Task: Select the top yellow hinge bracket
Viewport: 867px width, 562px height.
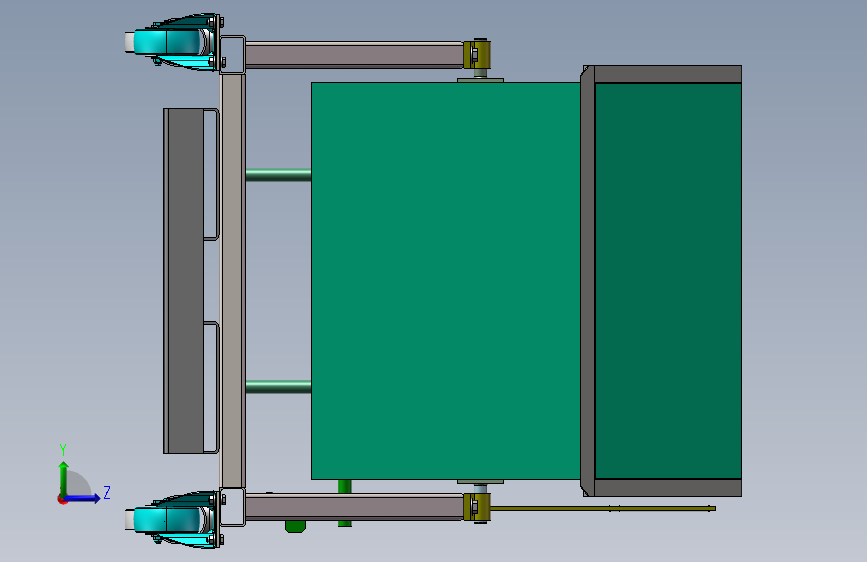Action: point(477,54)
